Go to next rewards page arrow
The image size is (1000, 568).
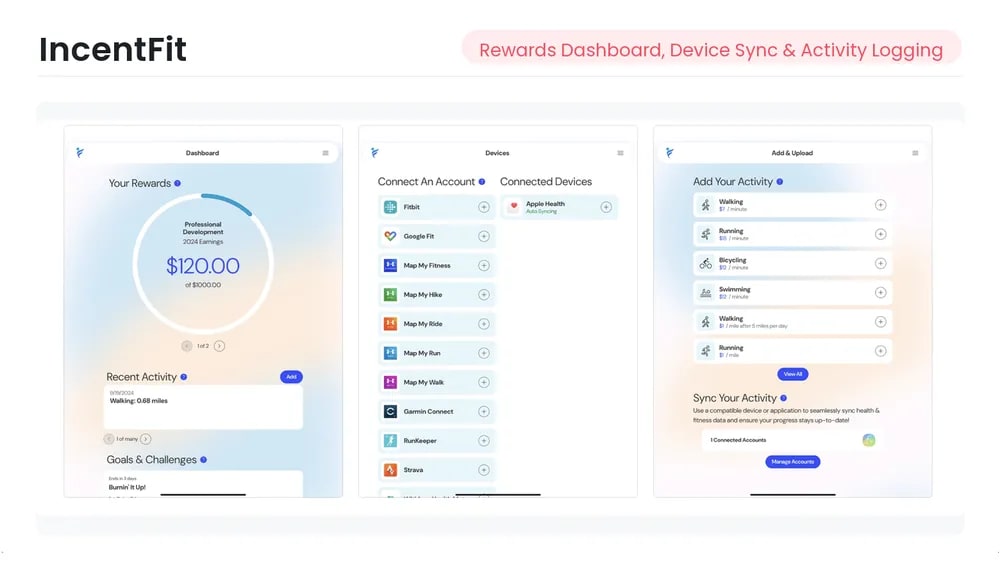pos(220,346)
